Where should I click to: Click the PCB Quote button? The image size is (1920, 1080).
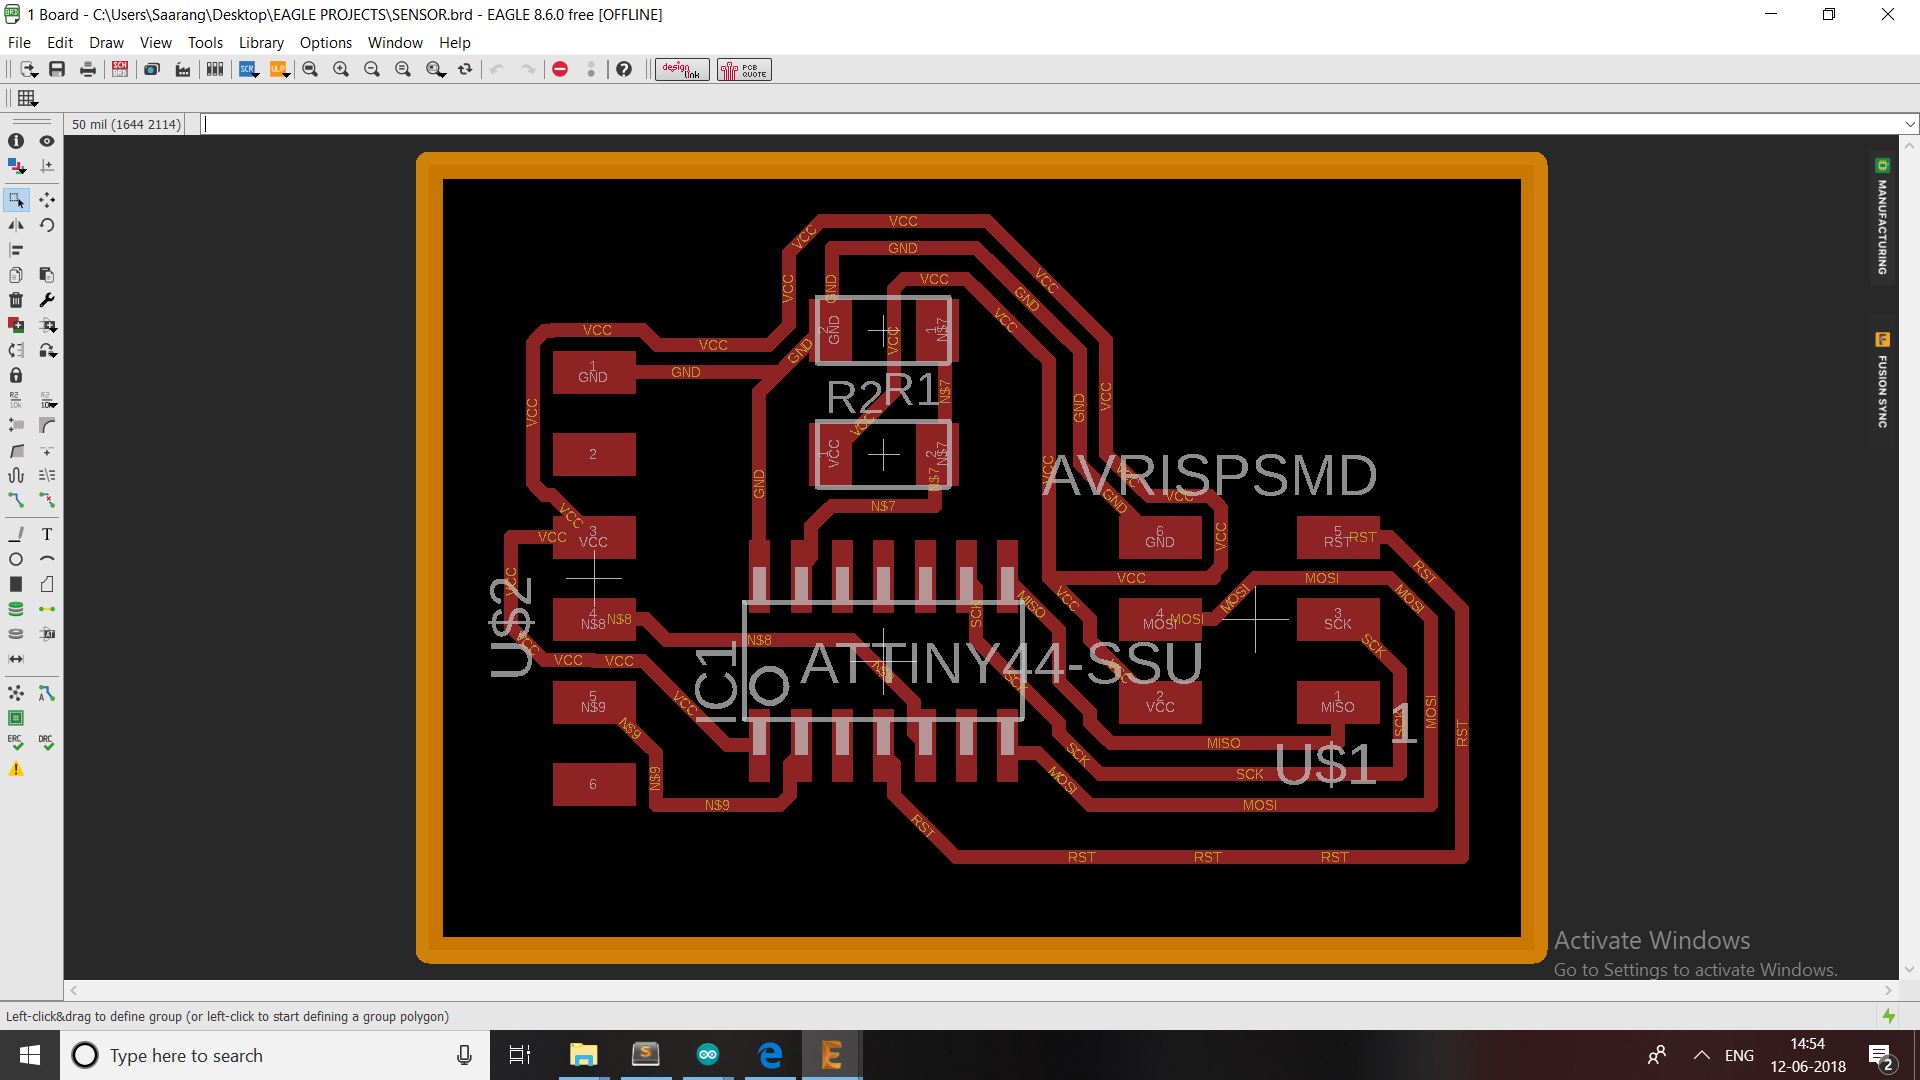(x=744, y=69)
